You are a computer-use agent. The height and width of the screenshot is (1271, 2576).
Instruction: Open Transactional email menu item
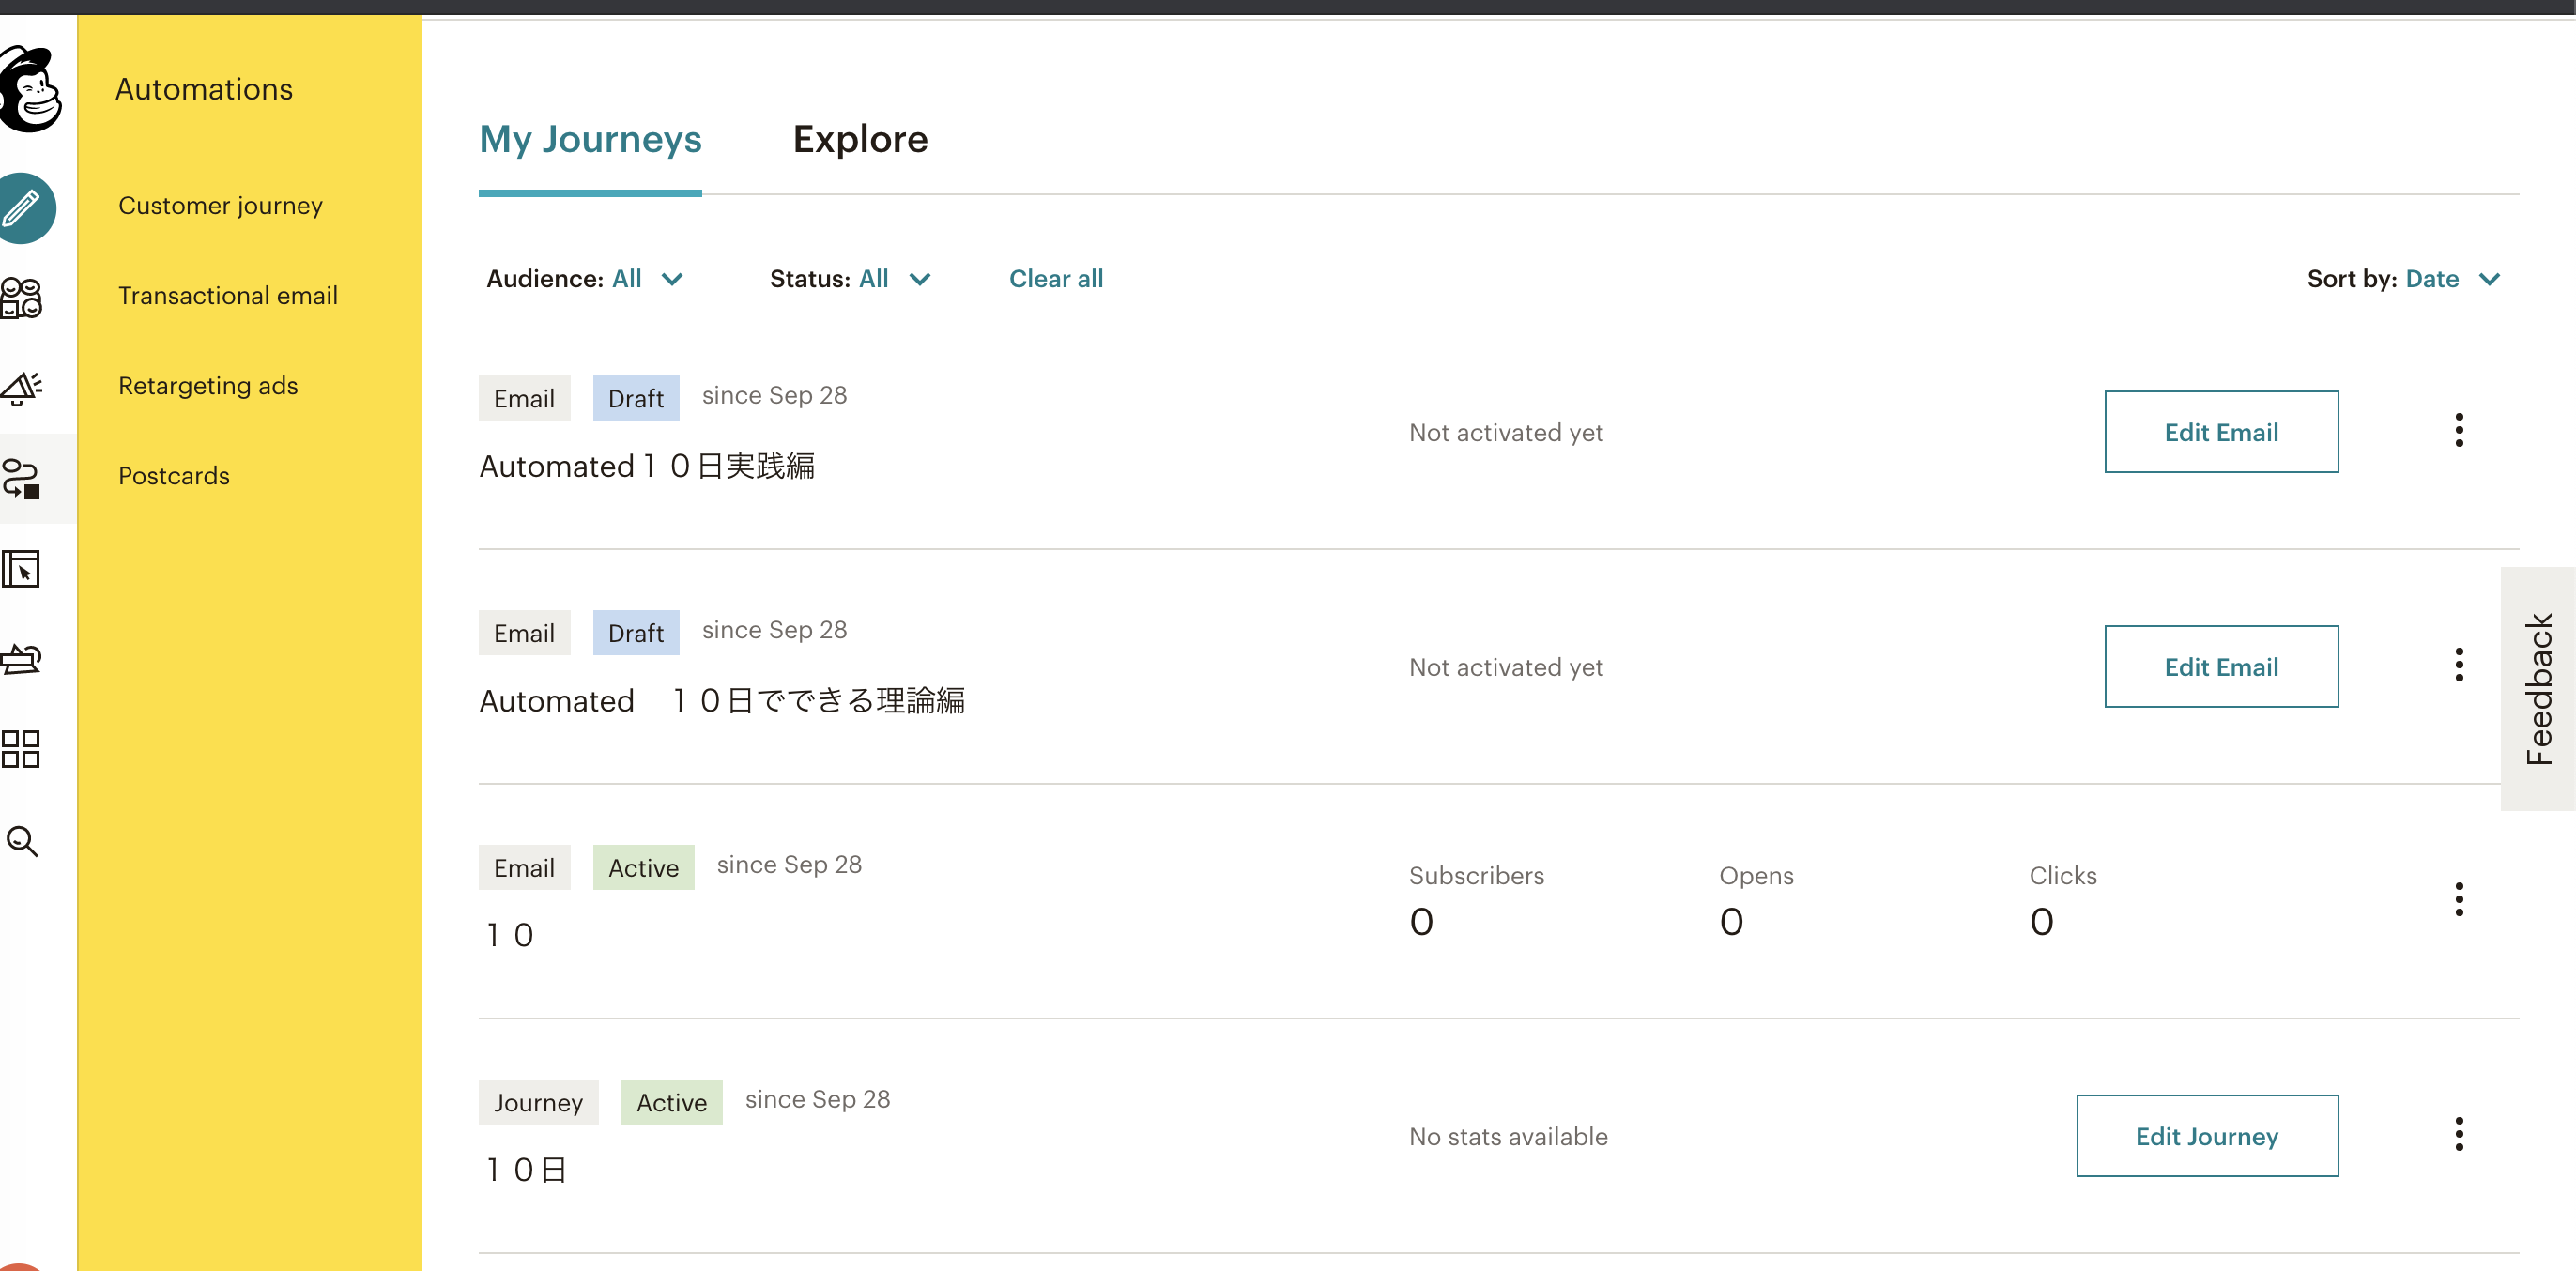(228, 296)
